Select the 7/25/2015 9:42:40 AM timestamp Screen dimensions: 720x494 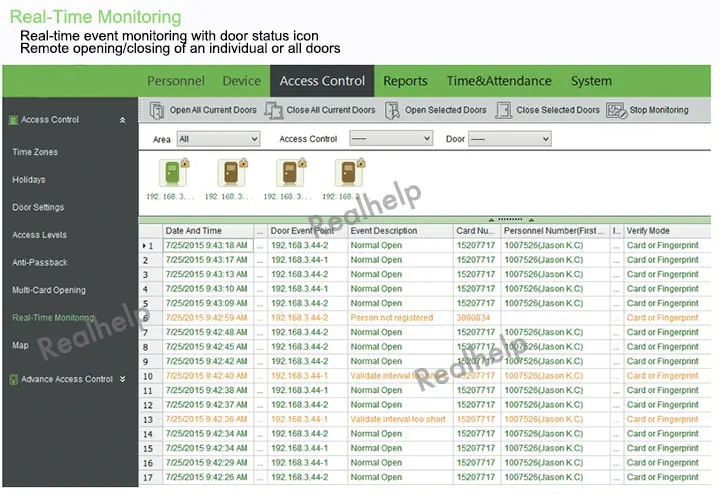[207, 376]
